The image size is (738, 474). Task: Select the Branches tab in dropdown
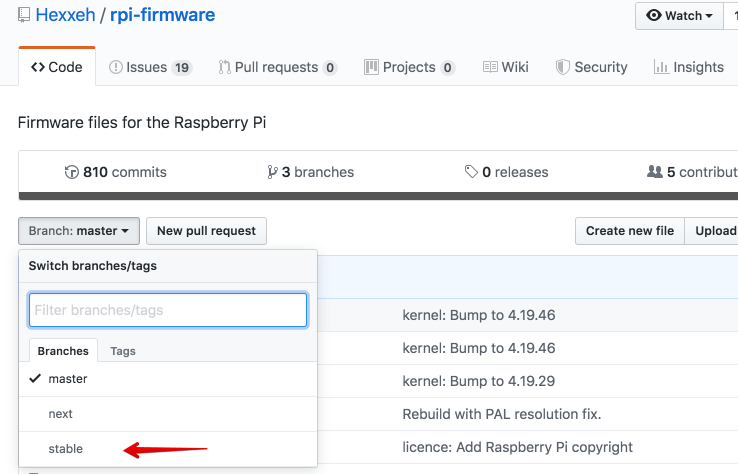[63, 351]
